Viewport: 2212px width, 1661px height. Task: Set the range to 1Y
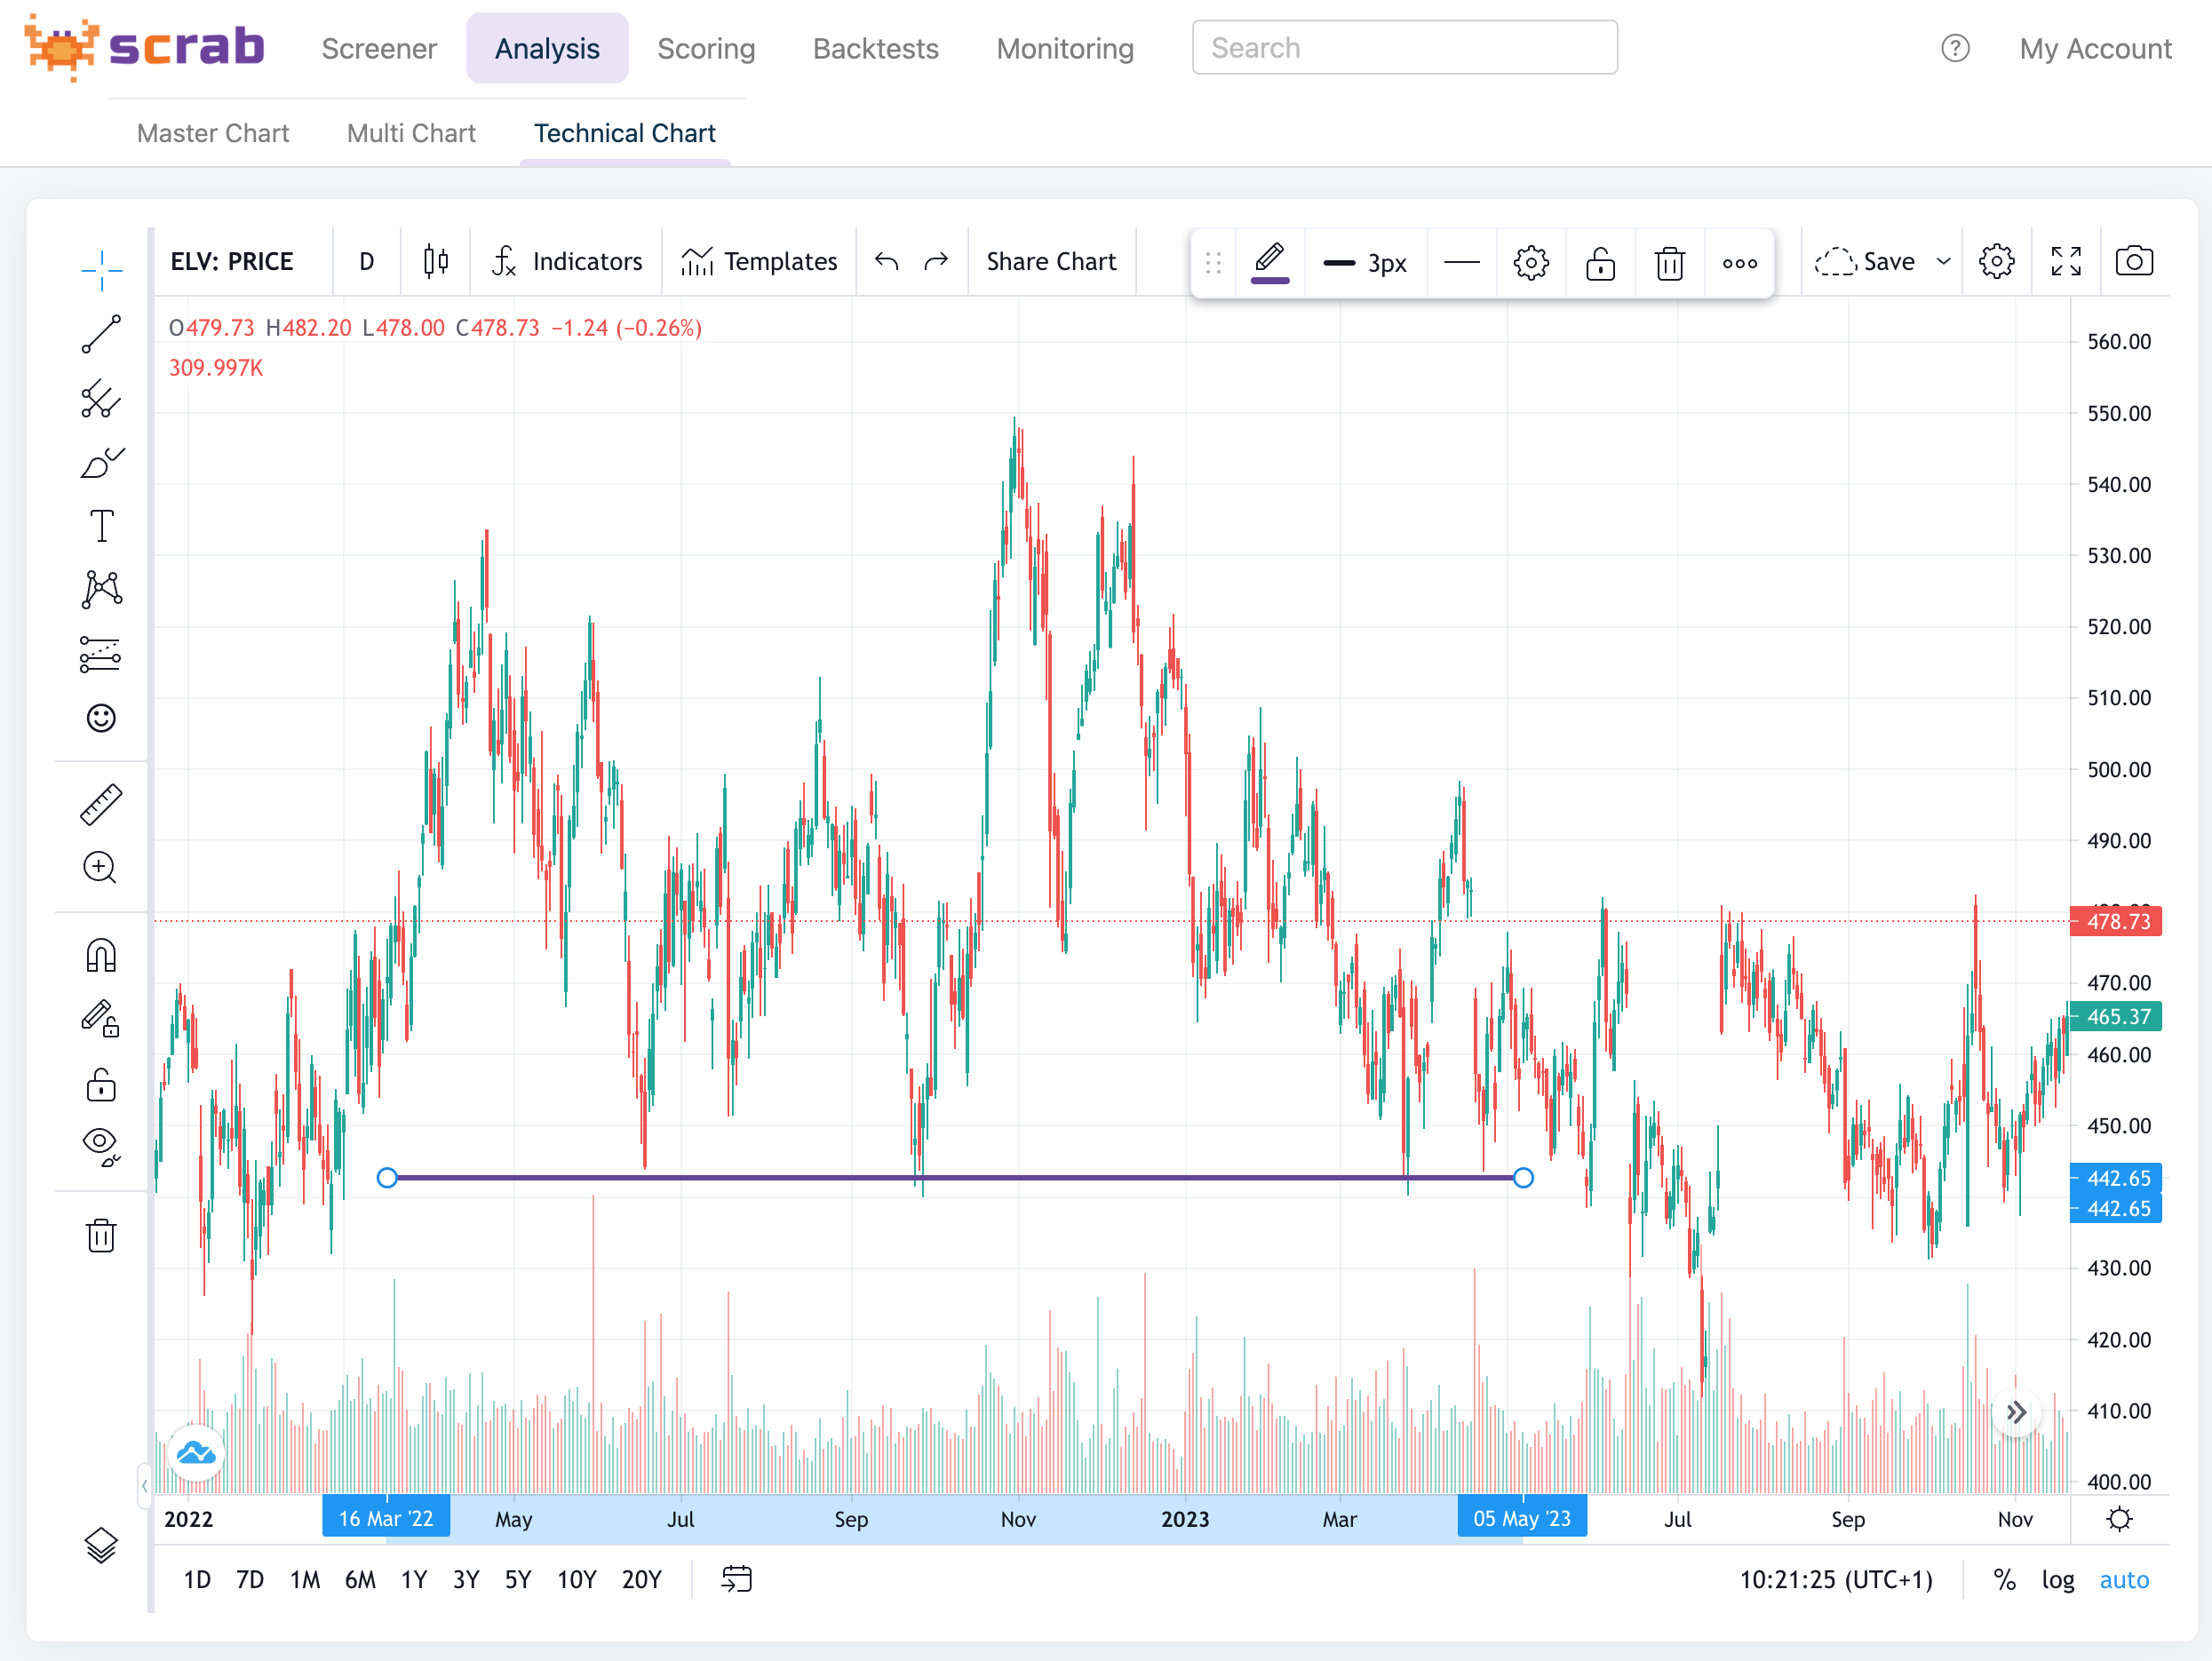point(413,1579)
